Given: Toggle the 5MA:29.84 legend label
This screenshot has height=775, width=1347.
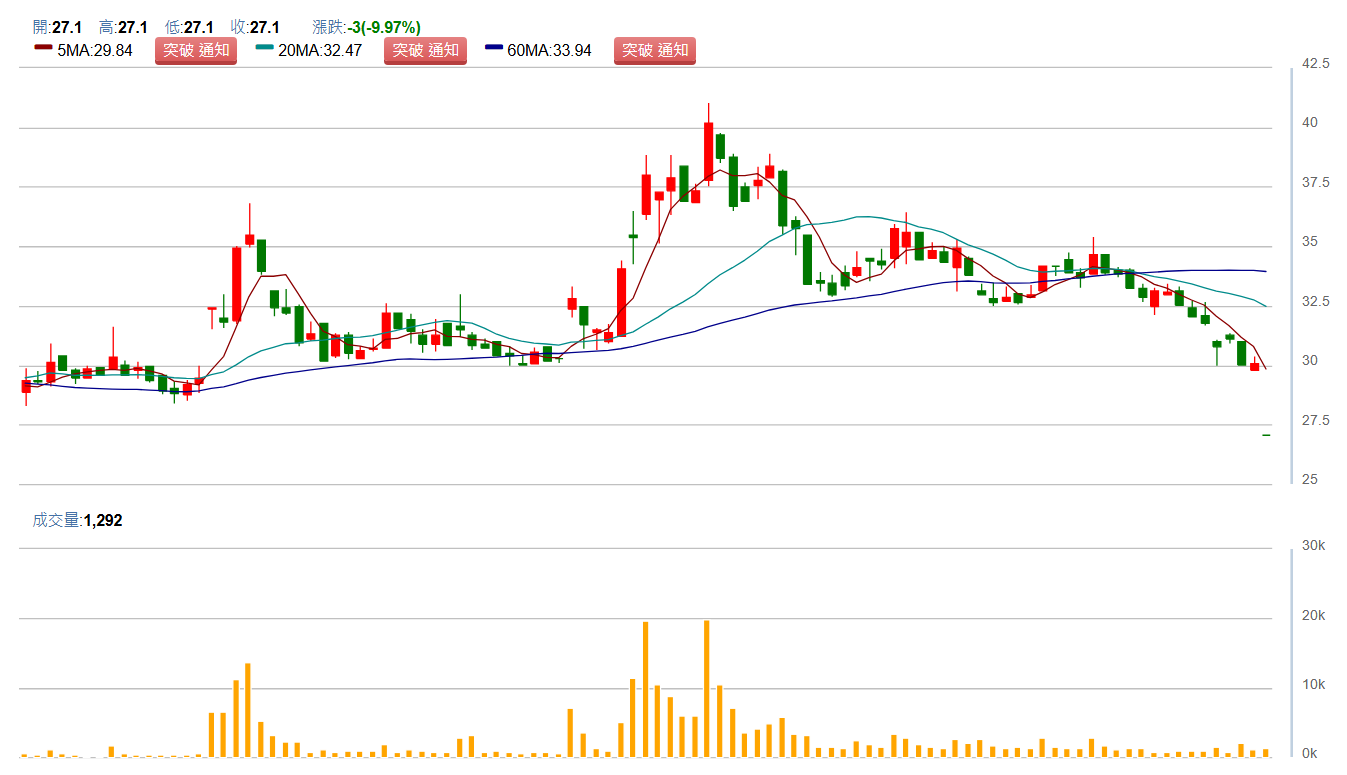Looking at the screenshot, I should pos(95,51).
